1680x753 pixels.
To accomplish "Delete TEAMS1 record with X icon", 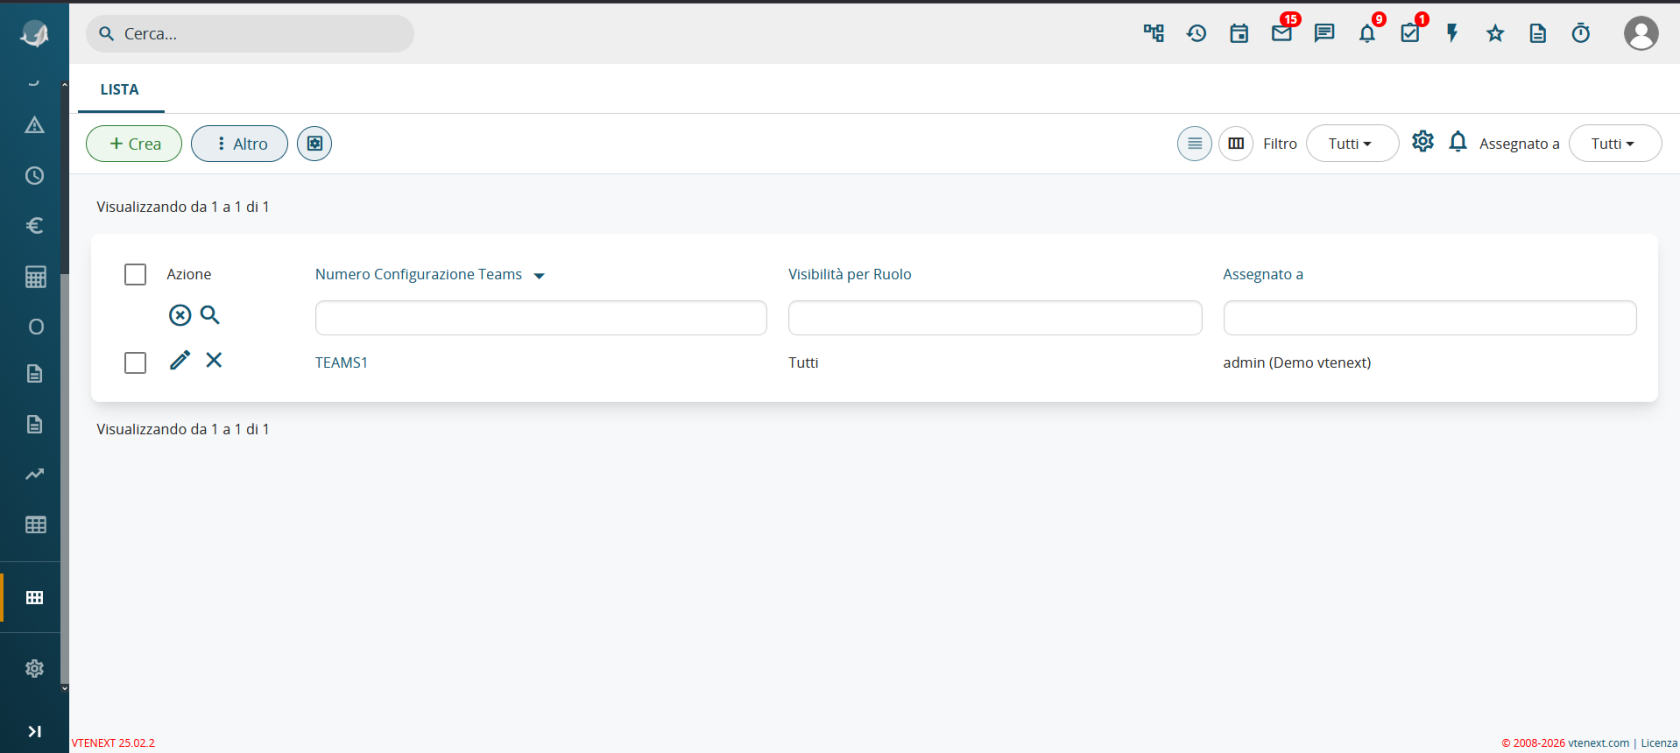I will 214,360.
